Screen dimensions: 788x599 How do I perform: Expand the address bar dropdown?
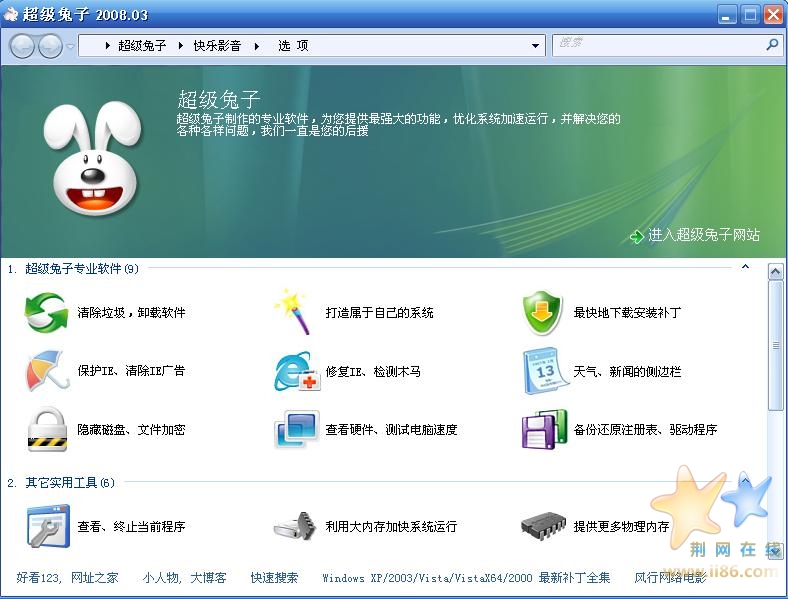tap(536, 46)
